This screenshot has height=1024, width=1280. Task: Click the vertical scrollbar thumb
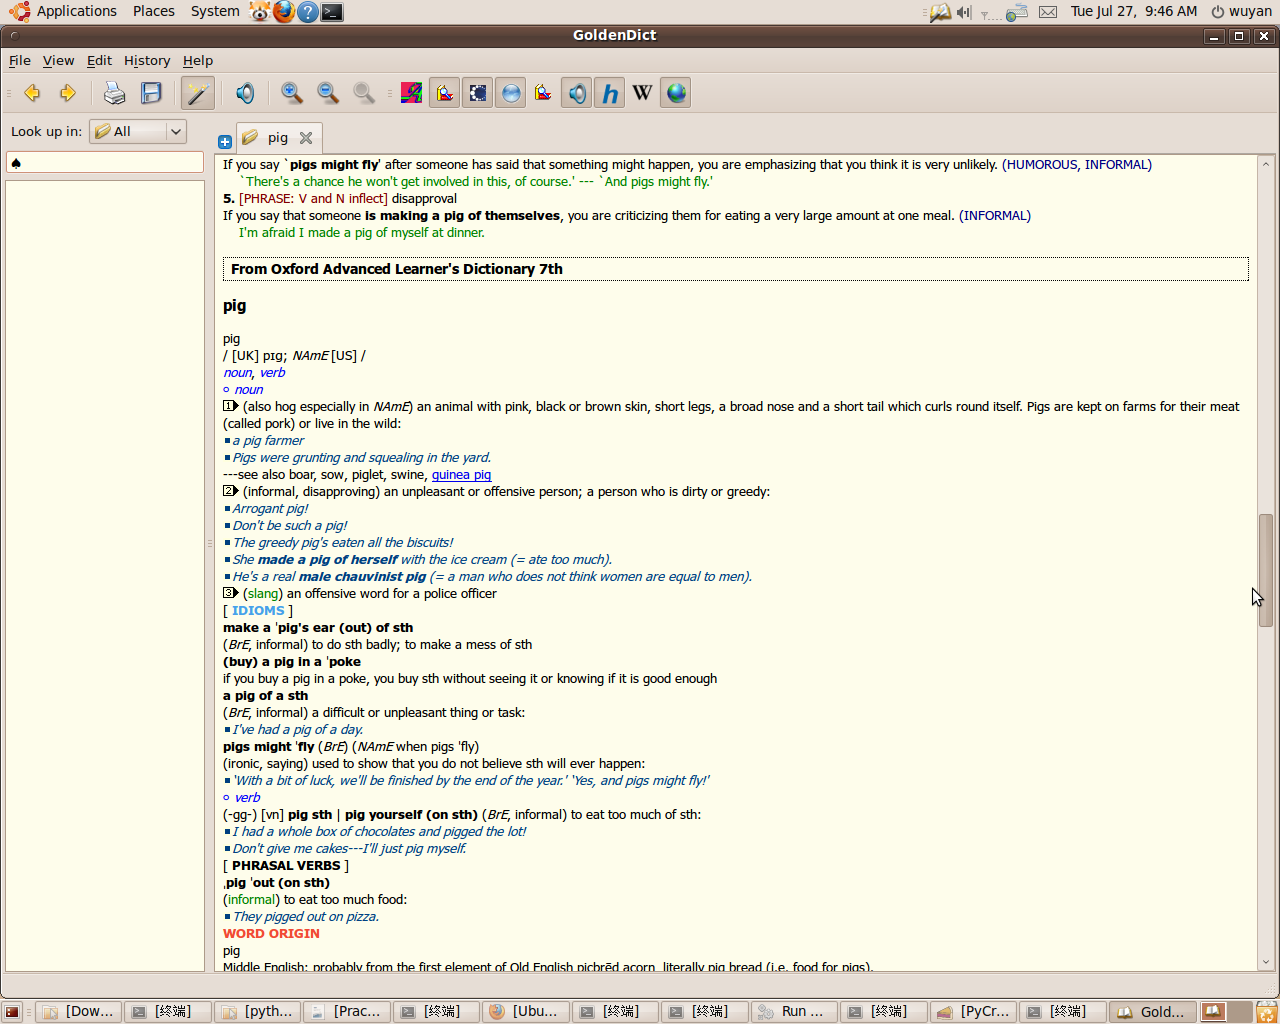[x=1266, y=570]
